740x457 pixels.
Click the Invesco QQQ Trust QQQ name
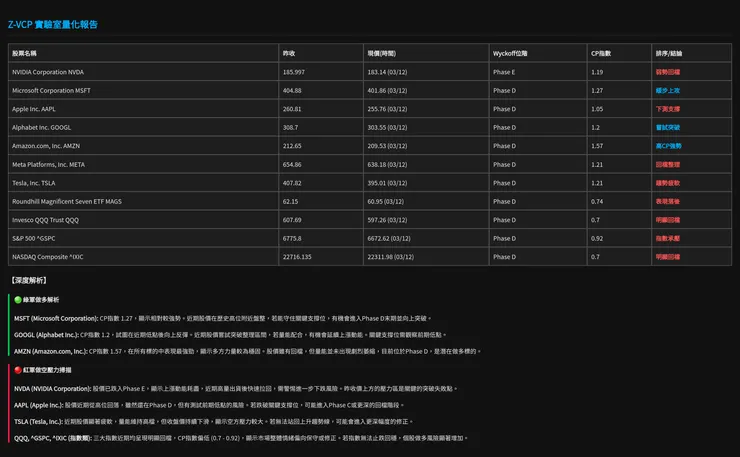pos(46,220)
